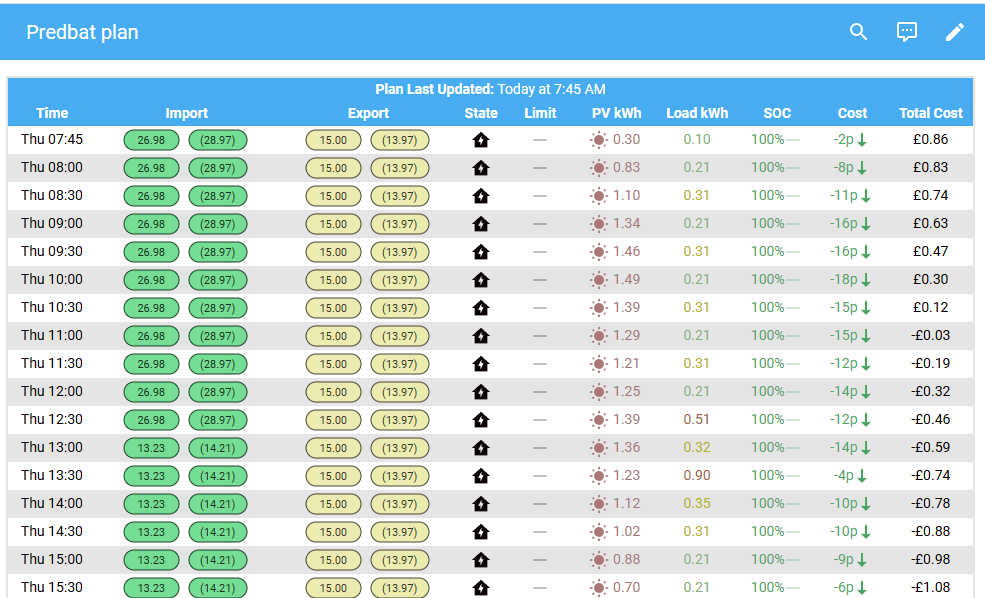The image size is (985, 598).
Task: Click the down arrow beside -18p cost
Action: coord(866,280)
